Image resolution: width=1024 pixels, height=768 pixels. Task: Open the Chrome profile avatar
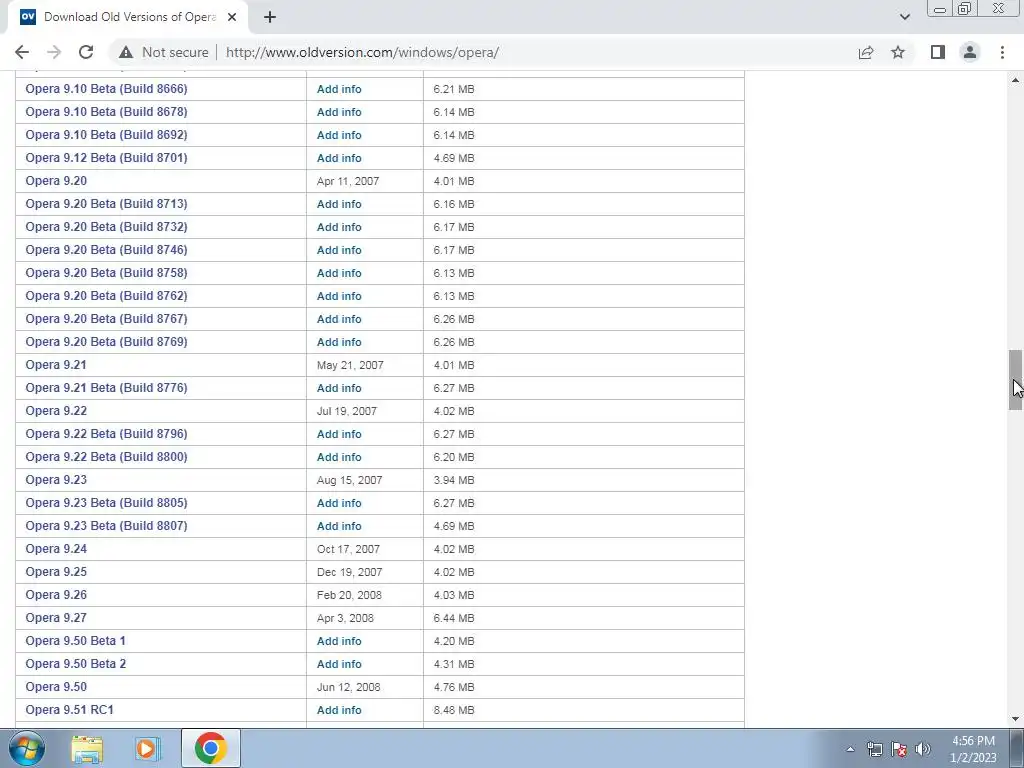pyautogui.click(x=970, y=52)
